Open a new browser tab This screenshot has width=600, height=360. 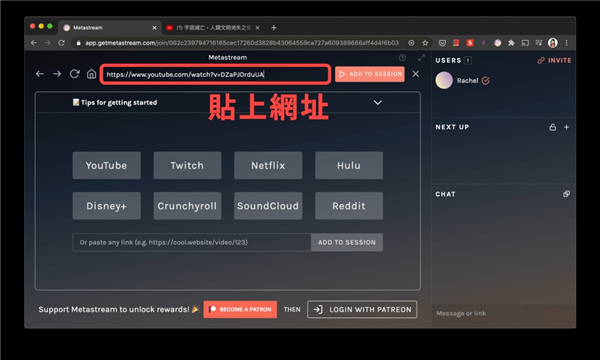(274, 28)
